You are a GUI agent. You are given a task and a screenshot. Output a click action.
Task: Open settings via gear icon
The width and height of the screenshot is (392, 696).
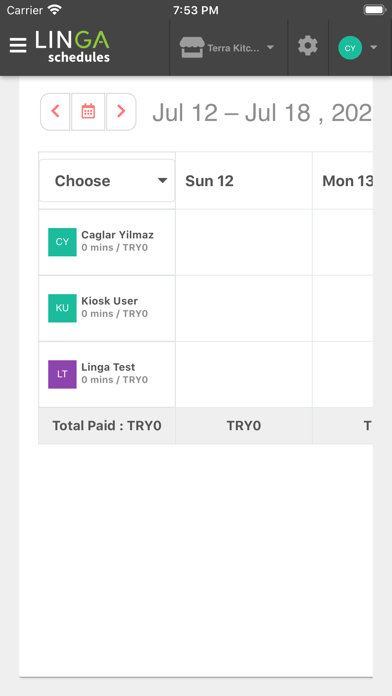308,46
